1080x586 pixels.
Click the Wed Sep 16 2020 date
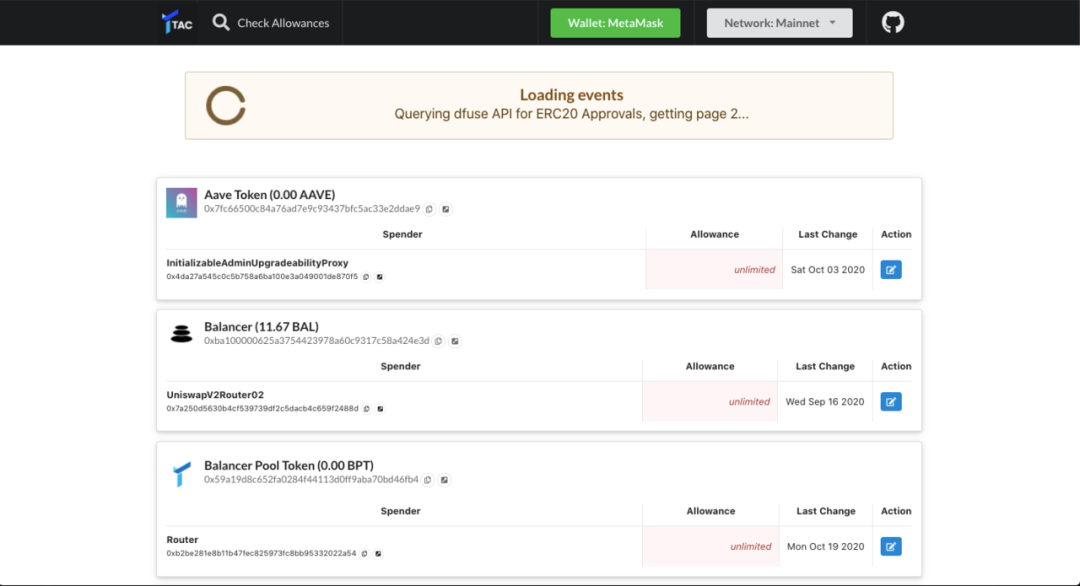824,401
